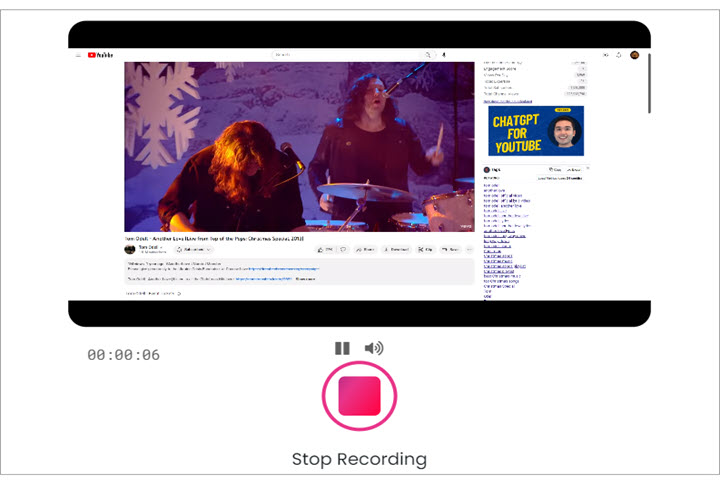Click the 00:00:06 recording timer
The height and width of the screenshot is (480, 720).
124,355
